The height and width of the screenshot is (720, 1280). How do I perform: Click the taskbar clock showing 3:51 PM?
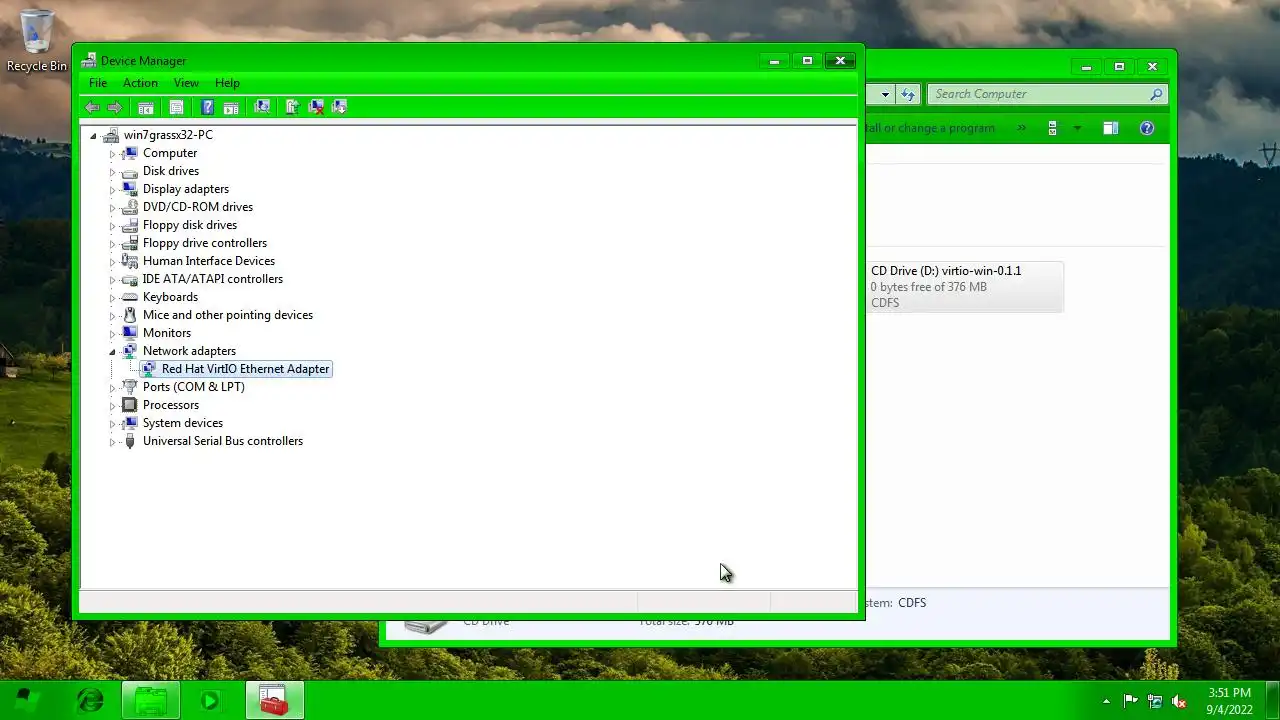click(x=1229, y=701)
